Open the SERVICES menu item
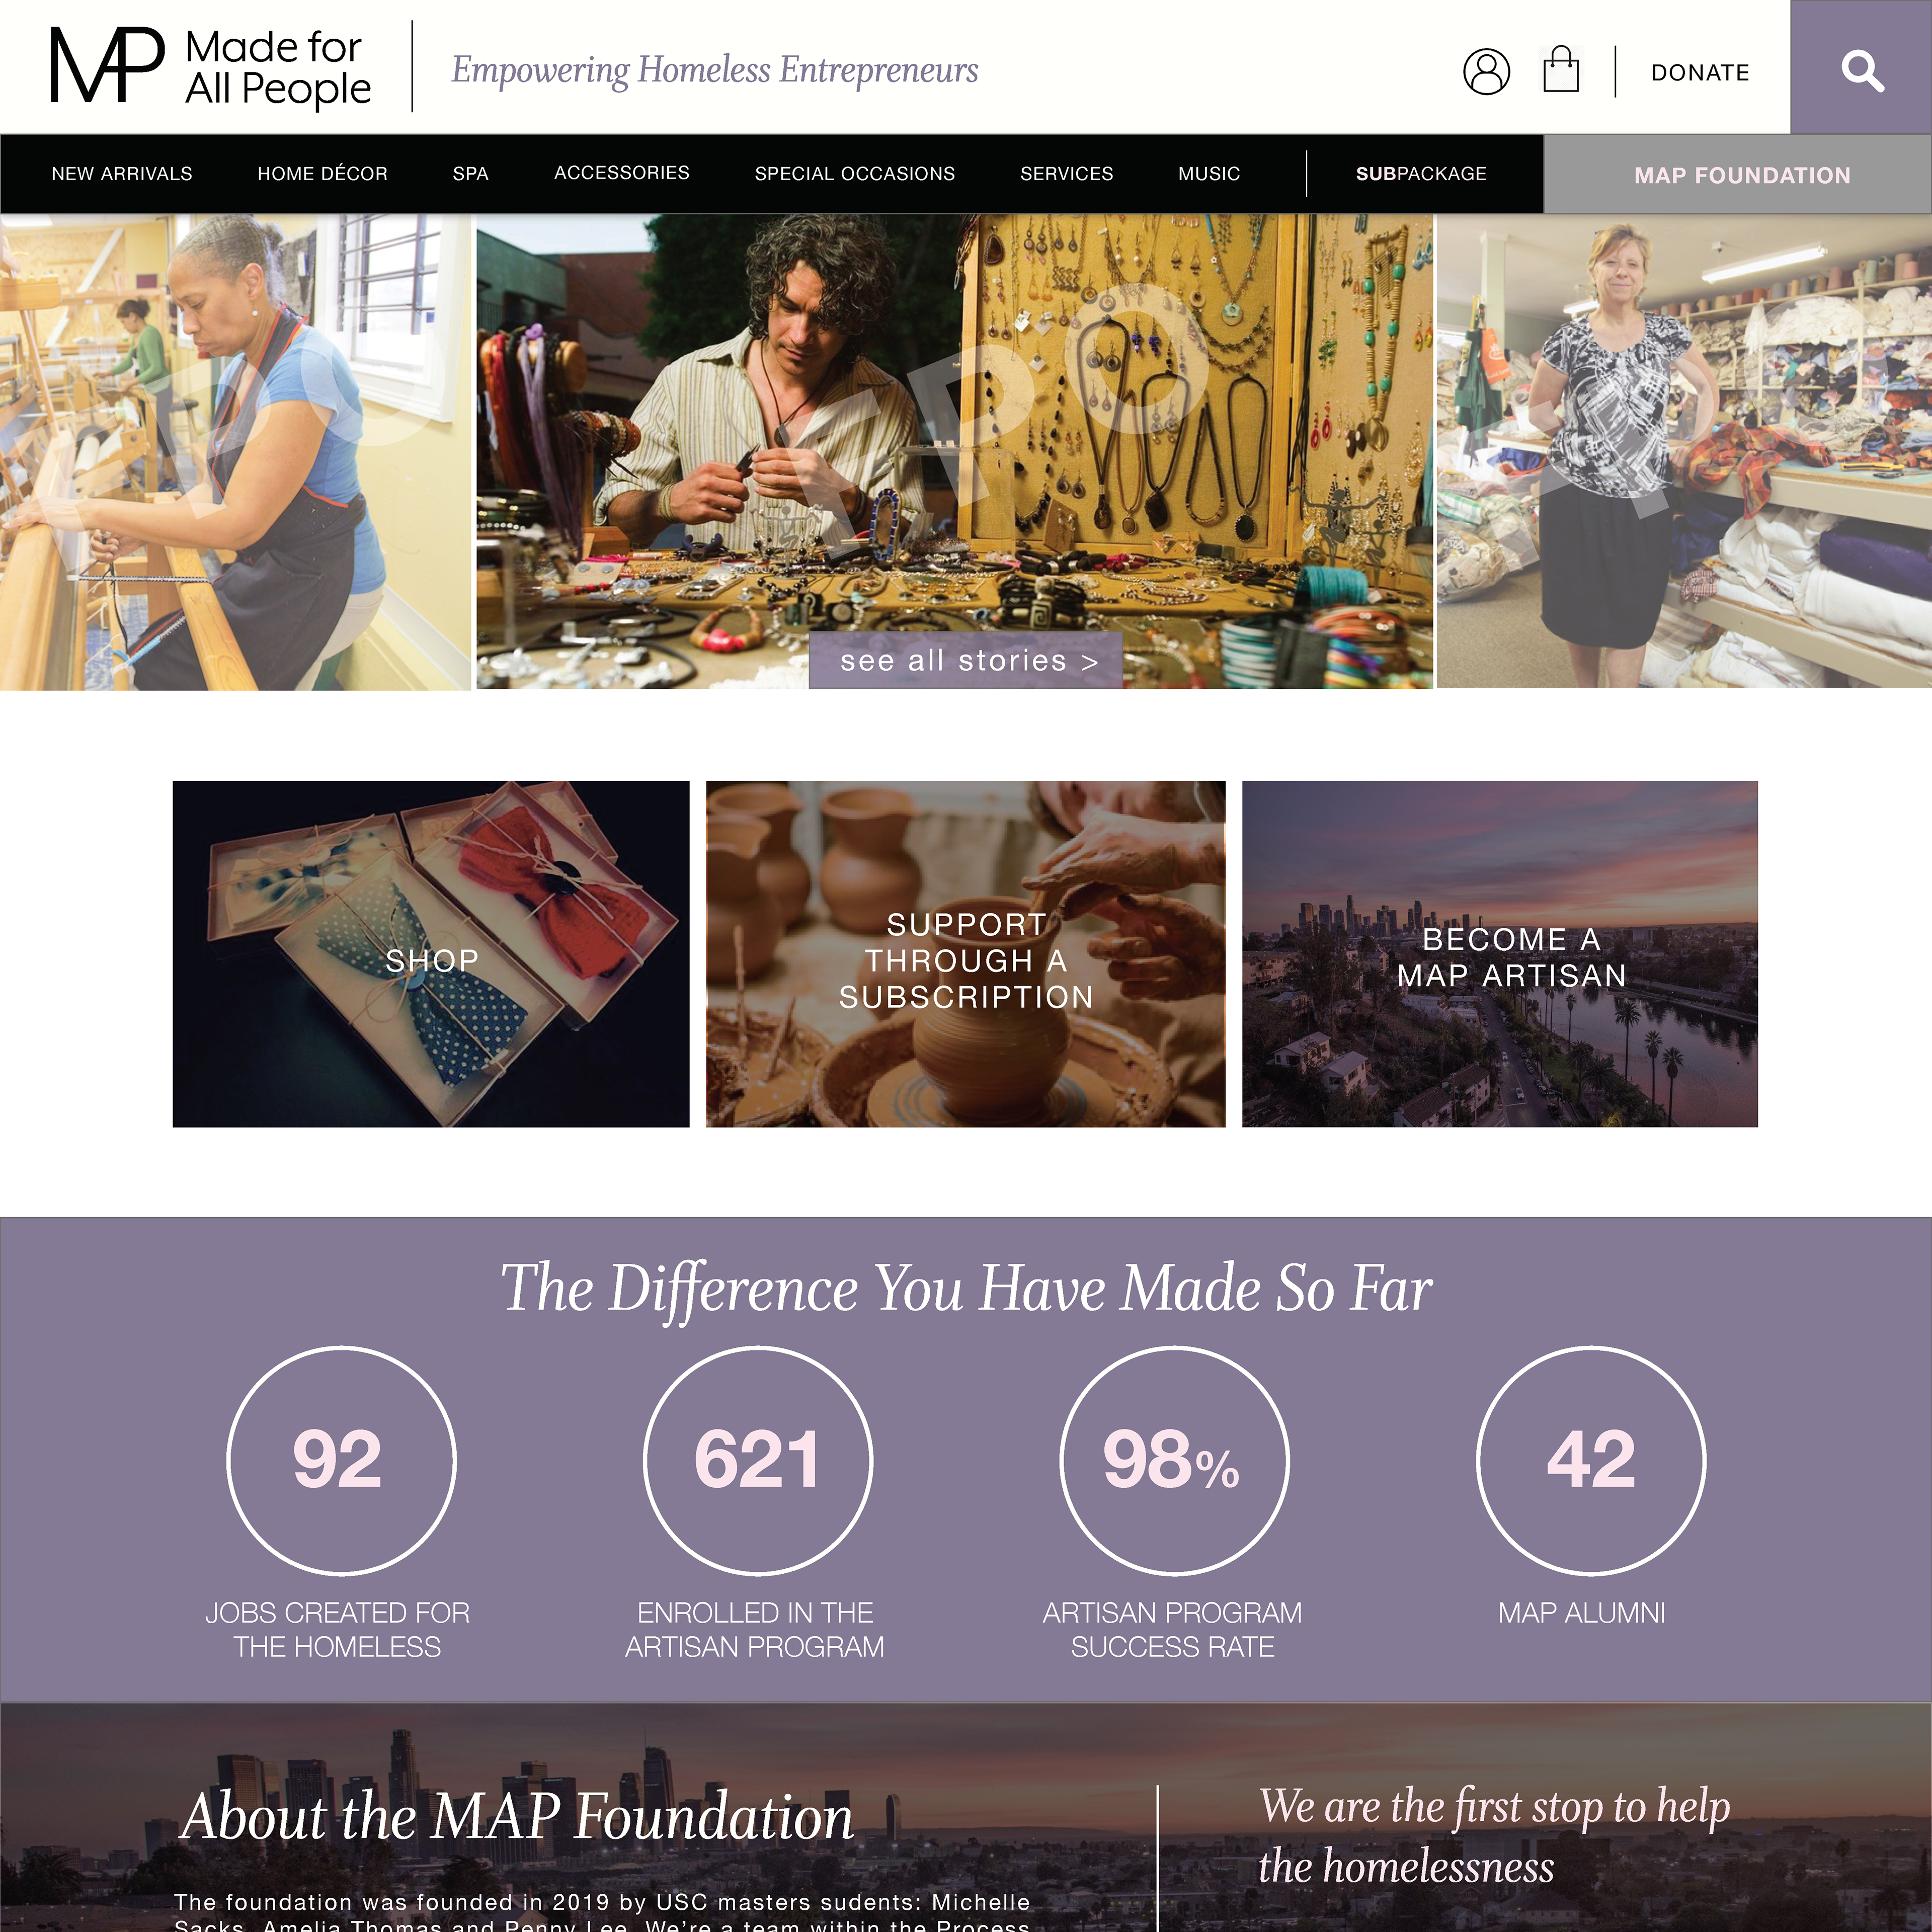This screenshot has height=1932, width=1932. [x=1066, y=174]
